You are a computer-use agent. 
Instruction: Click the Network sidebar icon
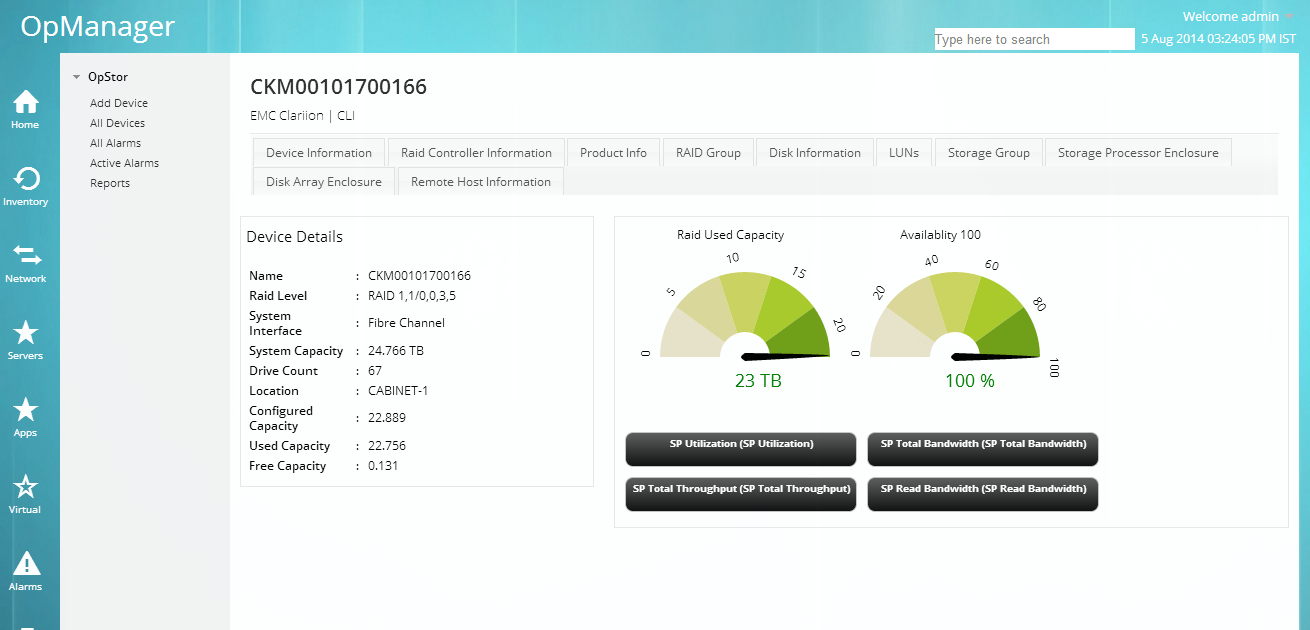tap(27, 262)
